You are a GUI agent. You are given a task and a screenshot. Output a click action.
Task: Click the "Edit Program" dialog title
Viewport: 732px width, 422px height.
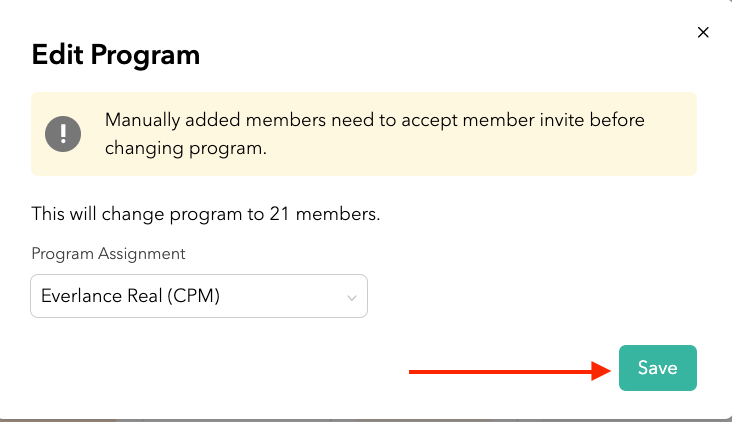pos(116,55)
